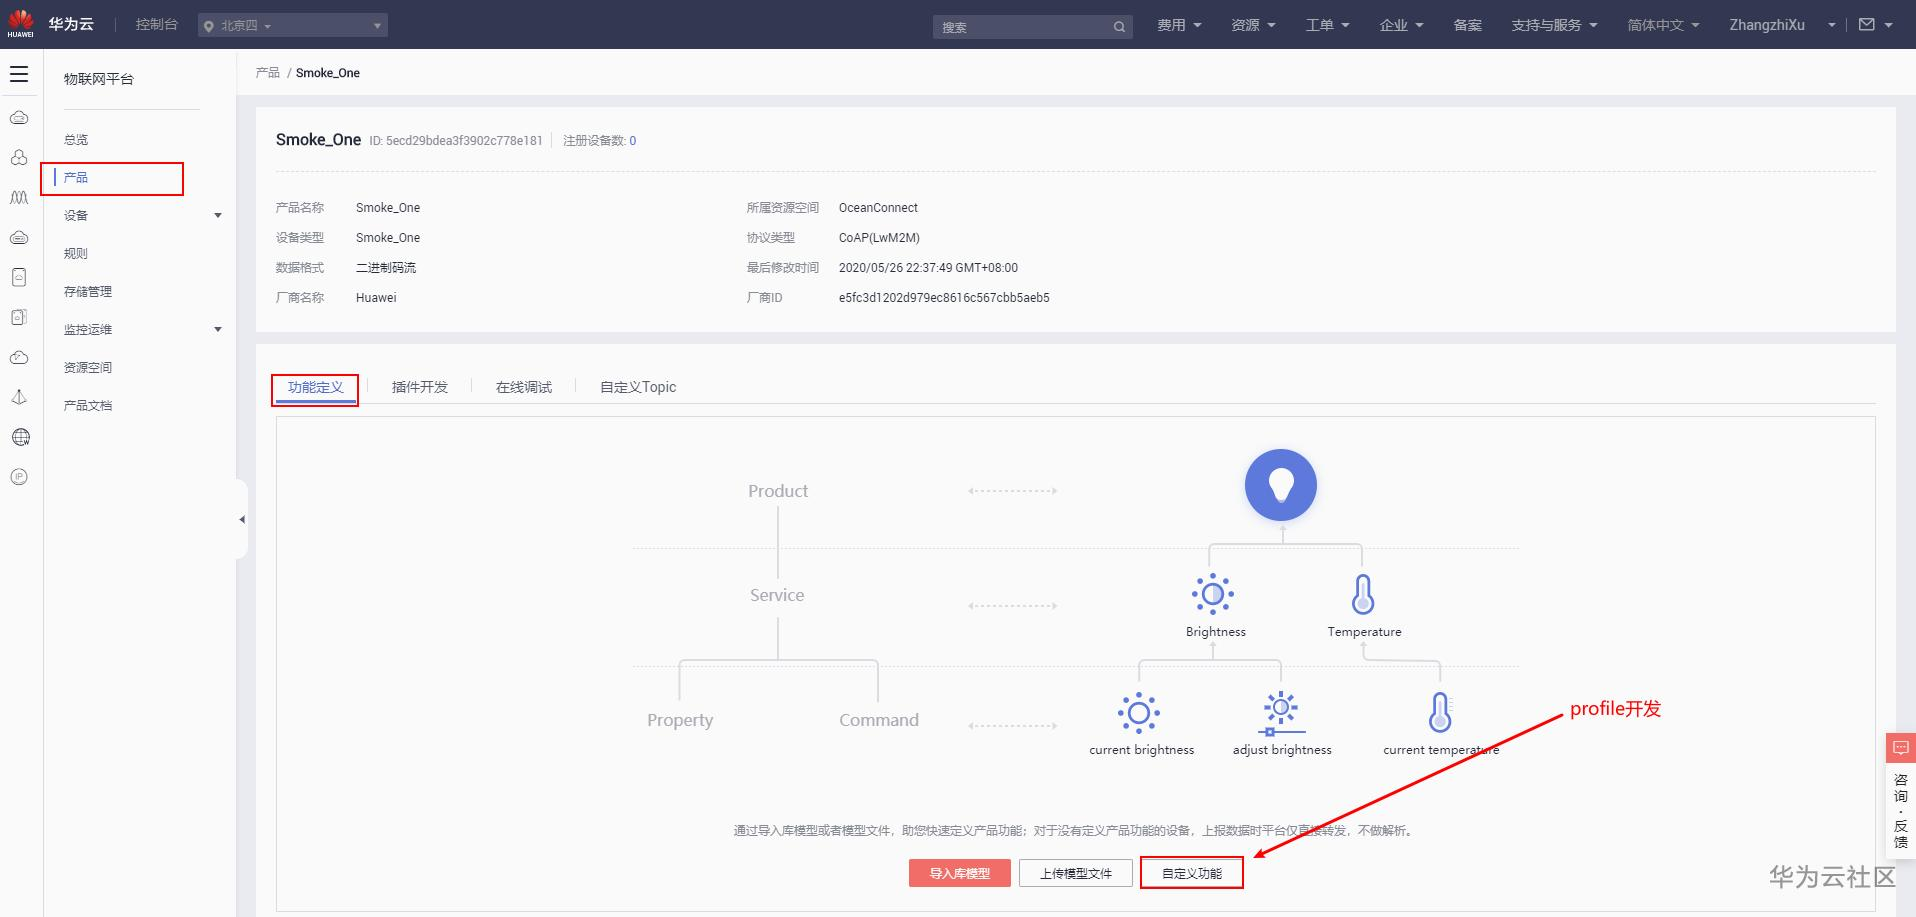Collapse the sidebar with the arrow handle
The image size is (1916, 917).
242,519
